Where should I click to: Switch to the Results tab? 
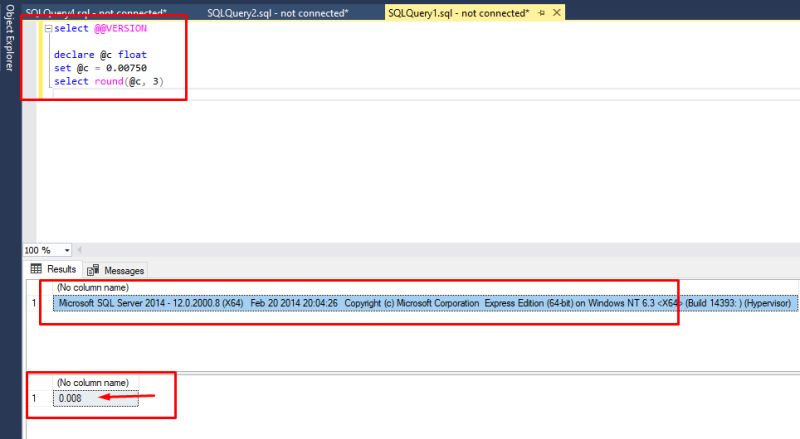tap(53, 269)
